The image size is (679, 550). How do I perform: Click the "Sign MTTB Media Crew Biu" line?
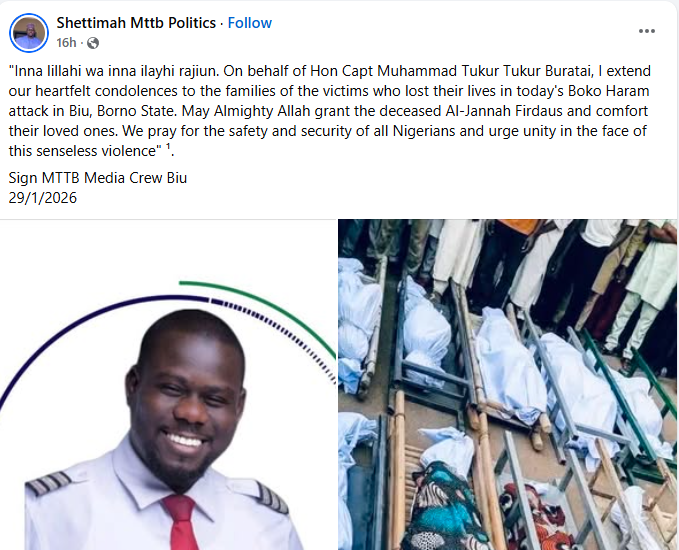(98, 178)
